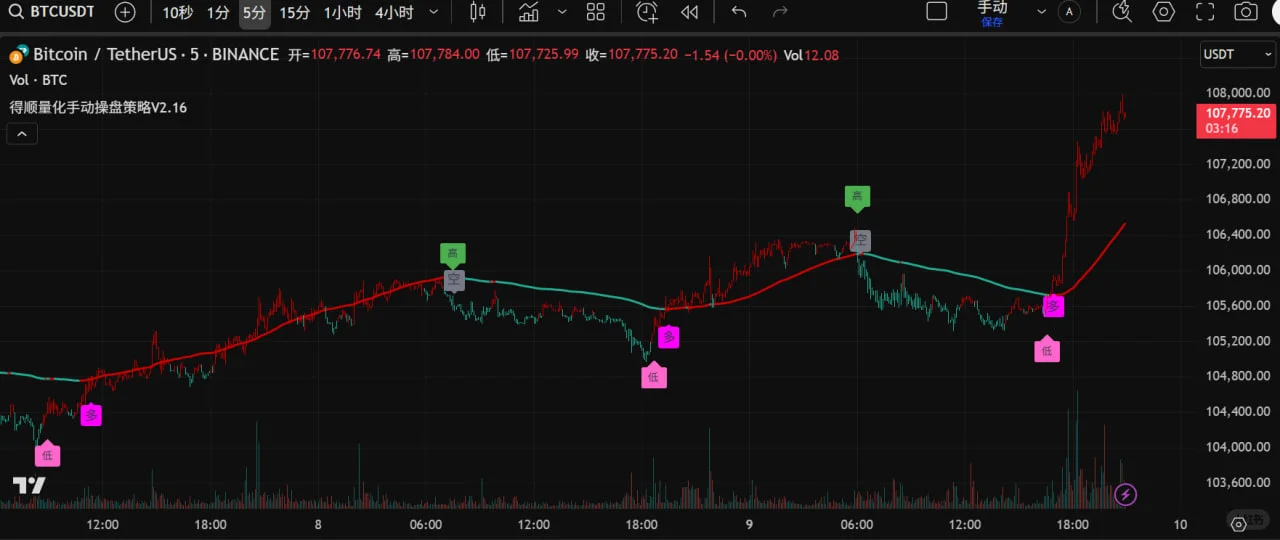Enter fullscreen mode
Image resolution: width=1280 pixels, height=540 pixels.
[1205, 12]
